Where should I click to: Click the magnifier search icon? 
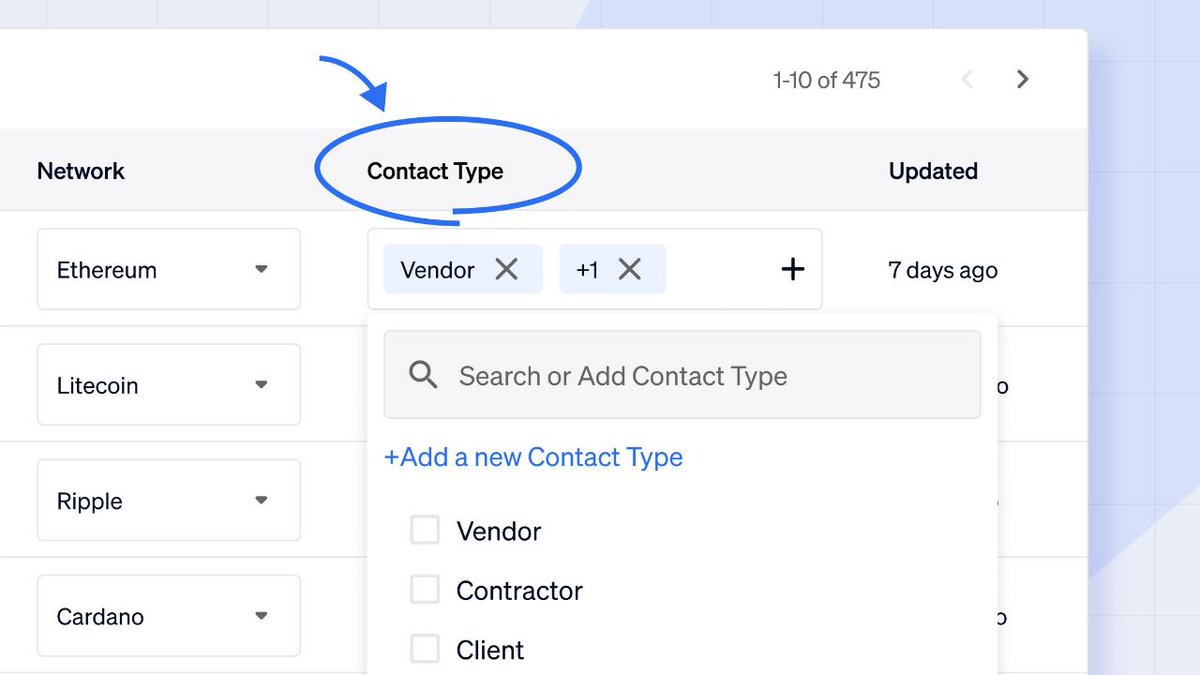(x=424, y=376)
